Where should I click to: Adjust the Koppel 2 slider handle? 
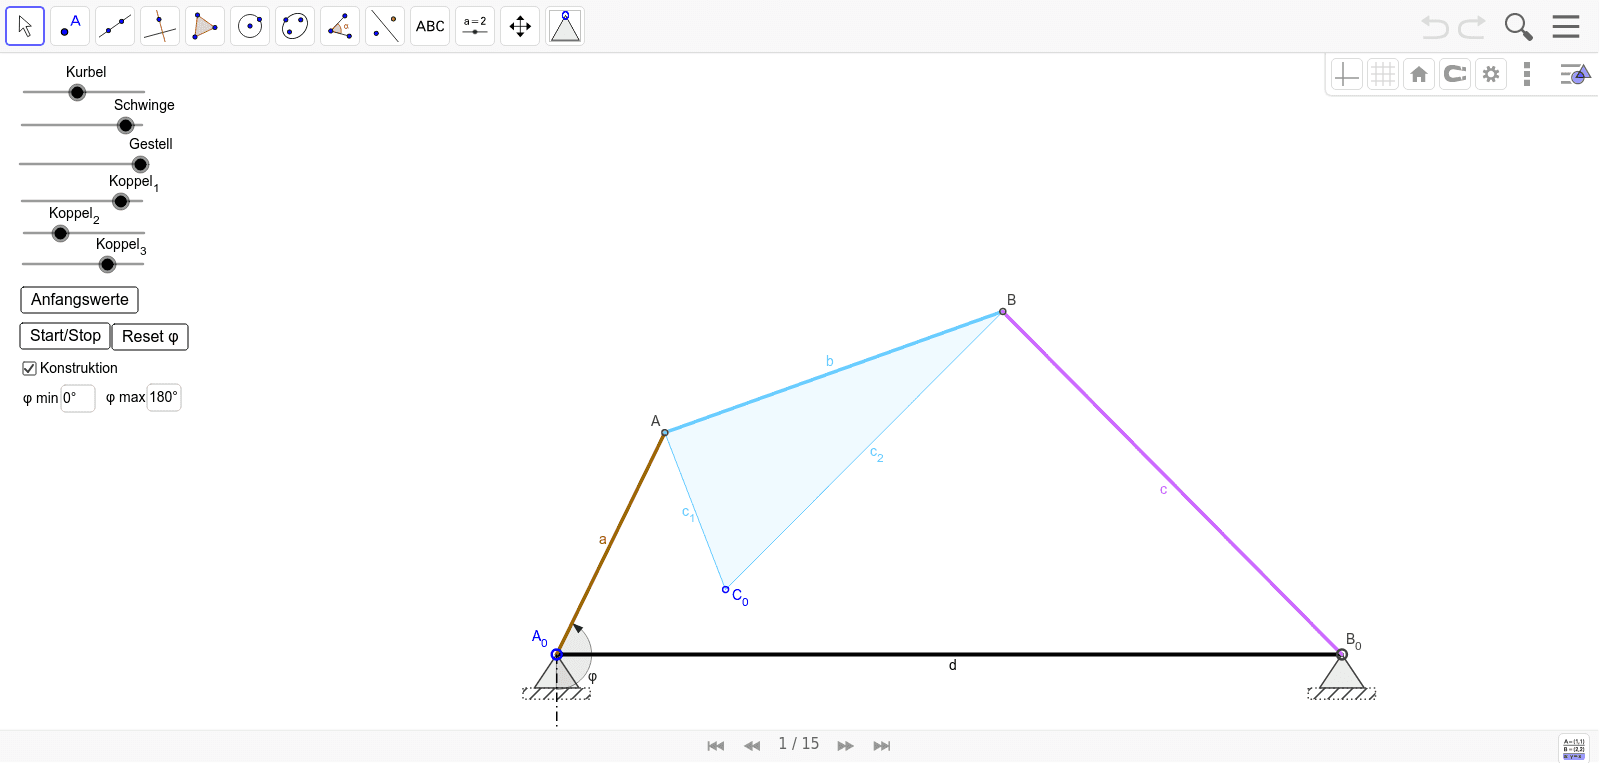(60, 233)
